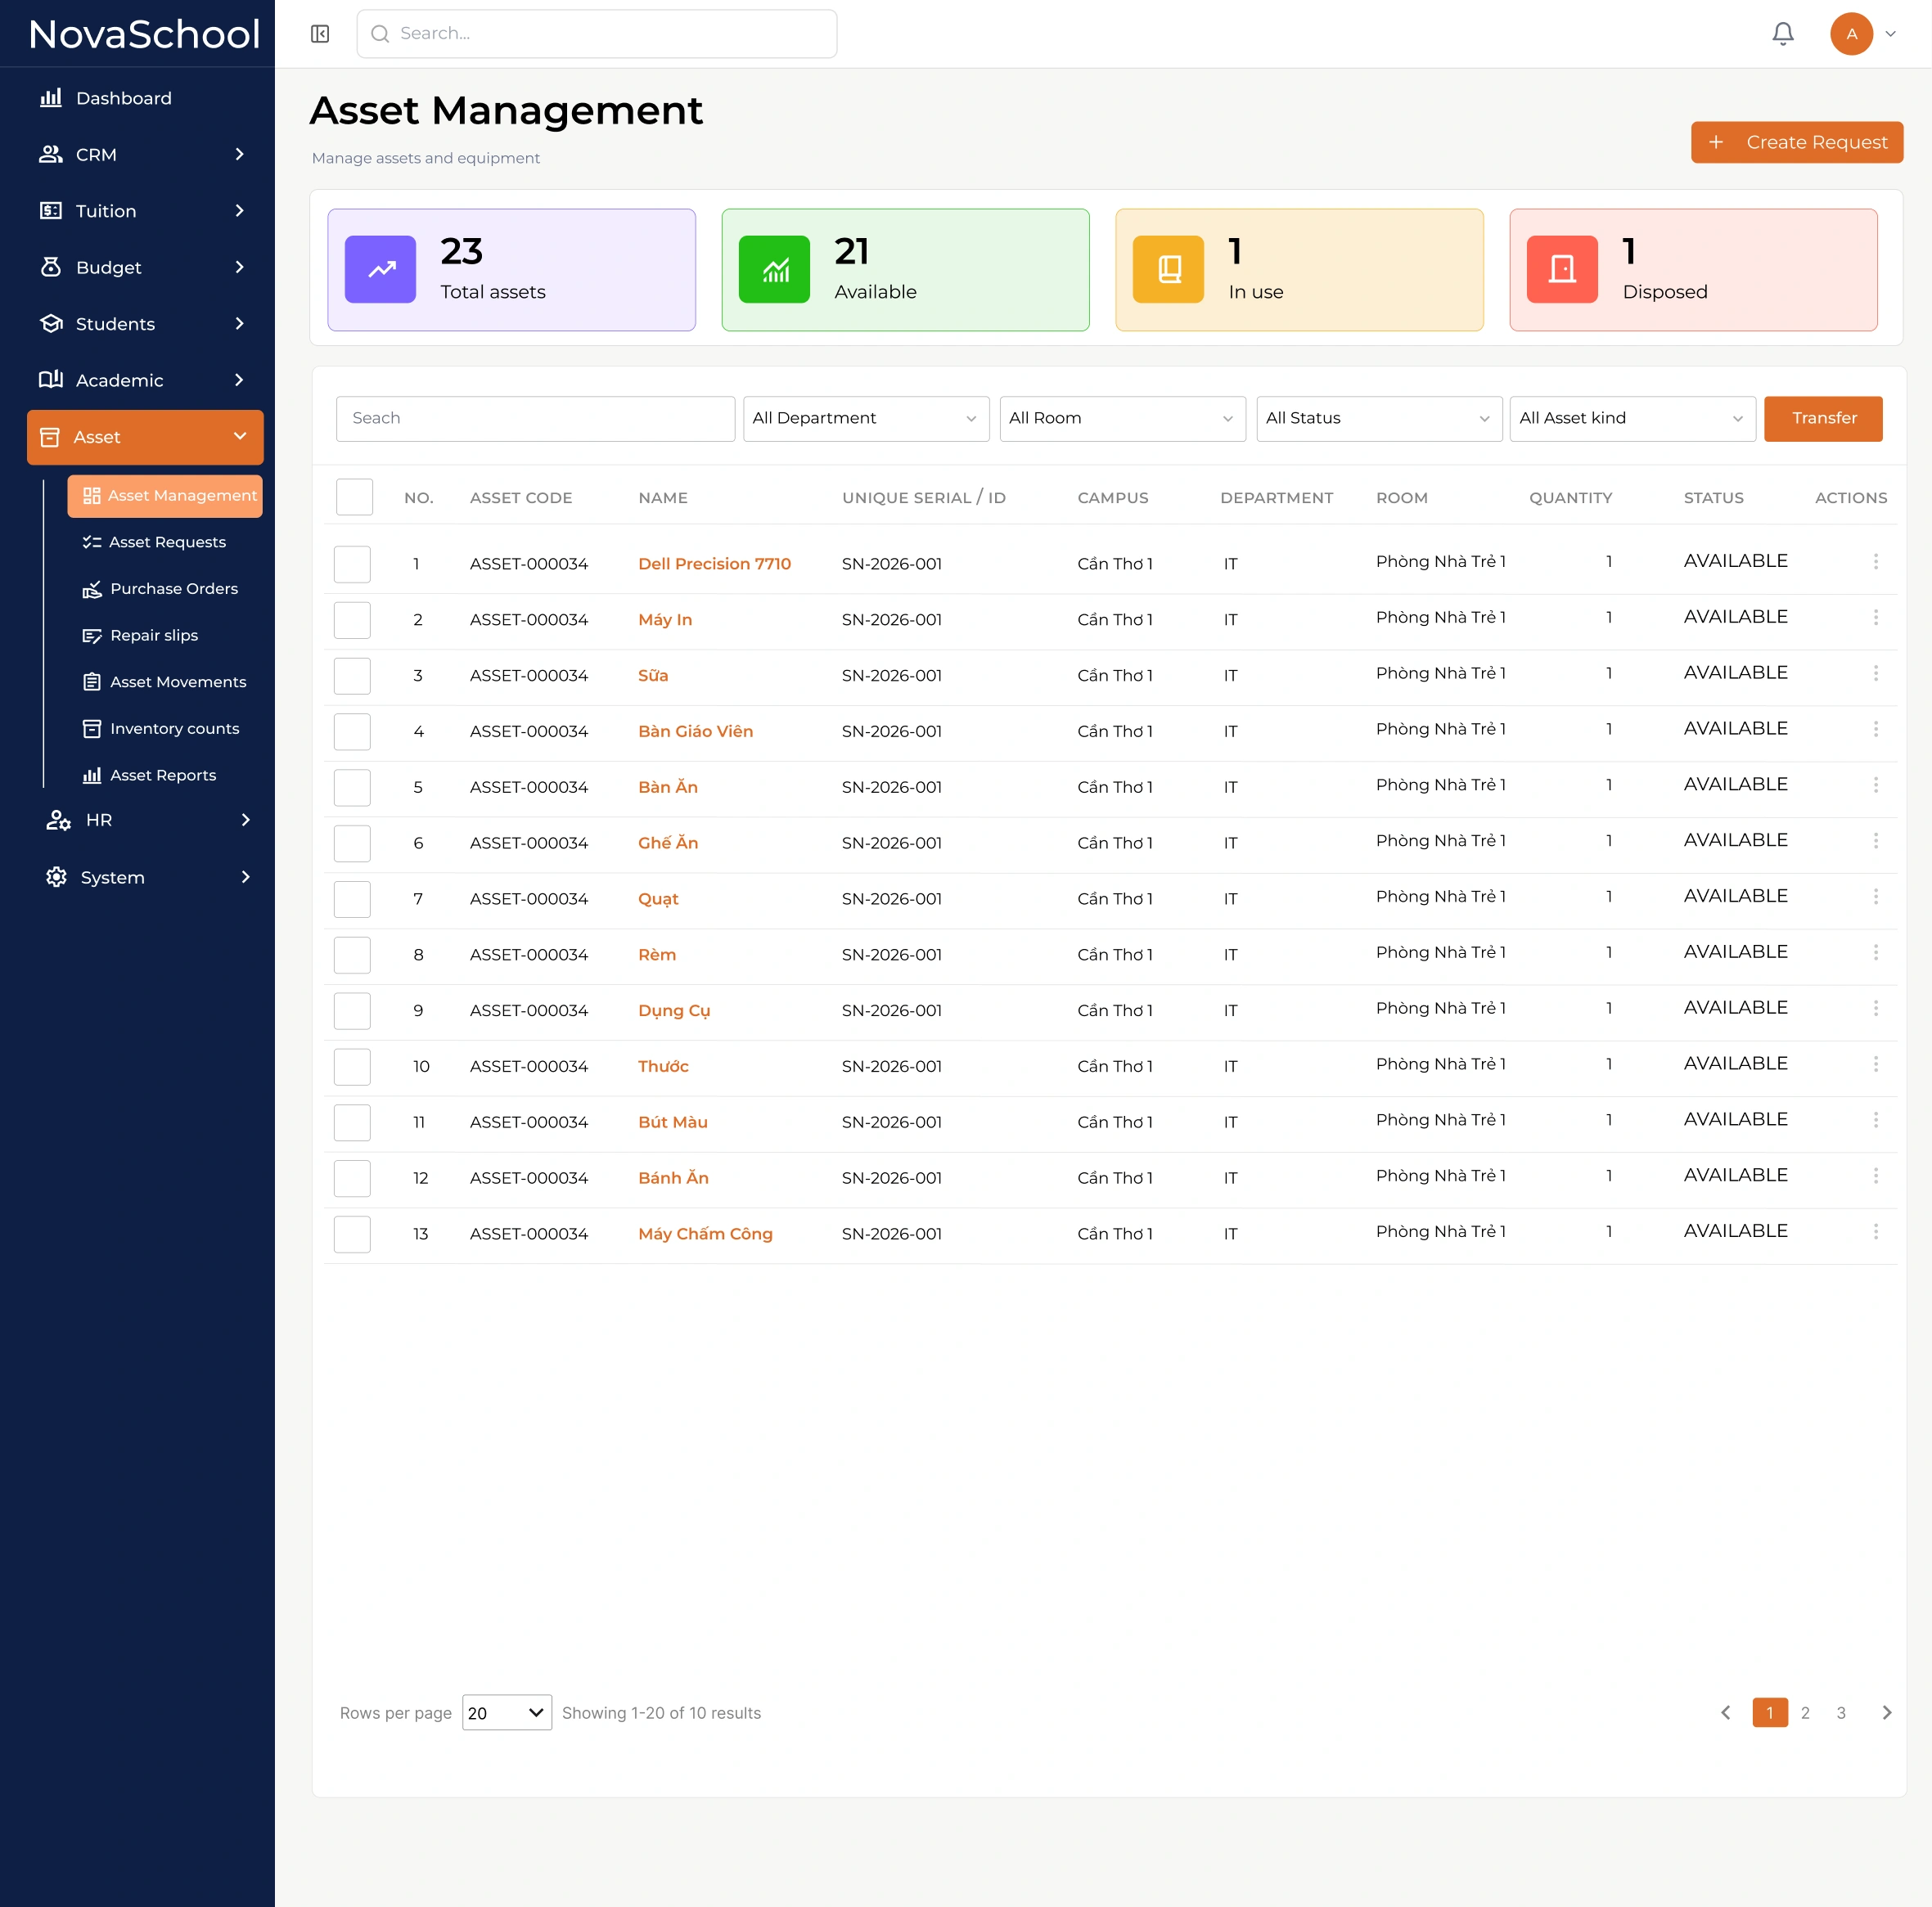Screen dimensions: 1932x1907
Task: Expand the Tuition sidebar menu
Action: [143, 211]
